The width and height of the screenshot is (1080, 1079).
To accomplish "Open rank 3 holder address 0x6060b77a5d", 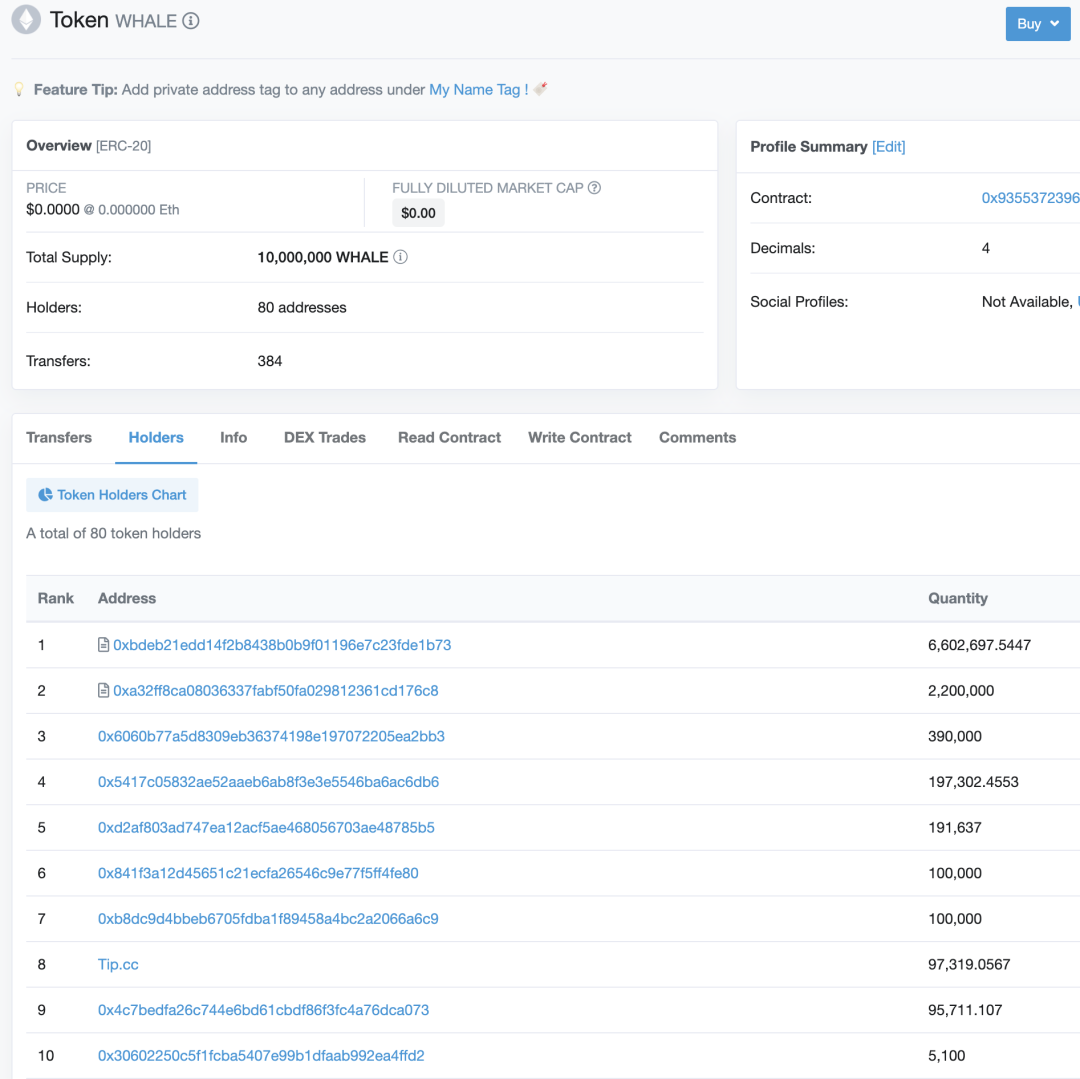I will (x=271, y=737).
